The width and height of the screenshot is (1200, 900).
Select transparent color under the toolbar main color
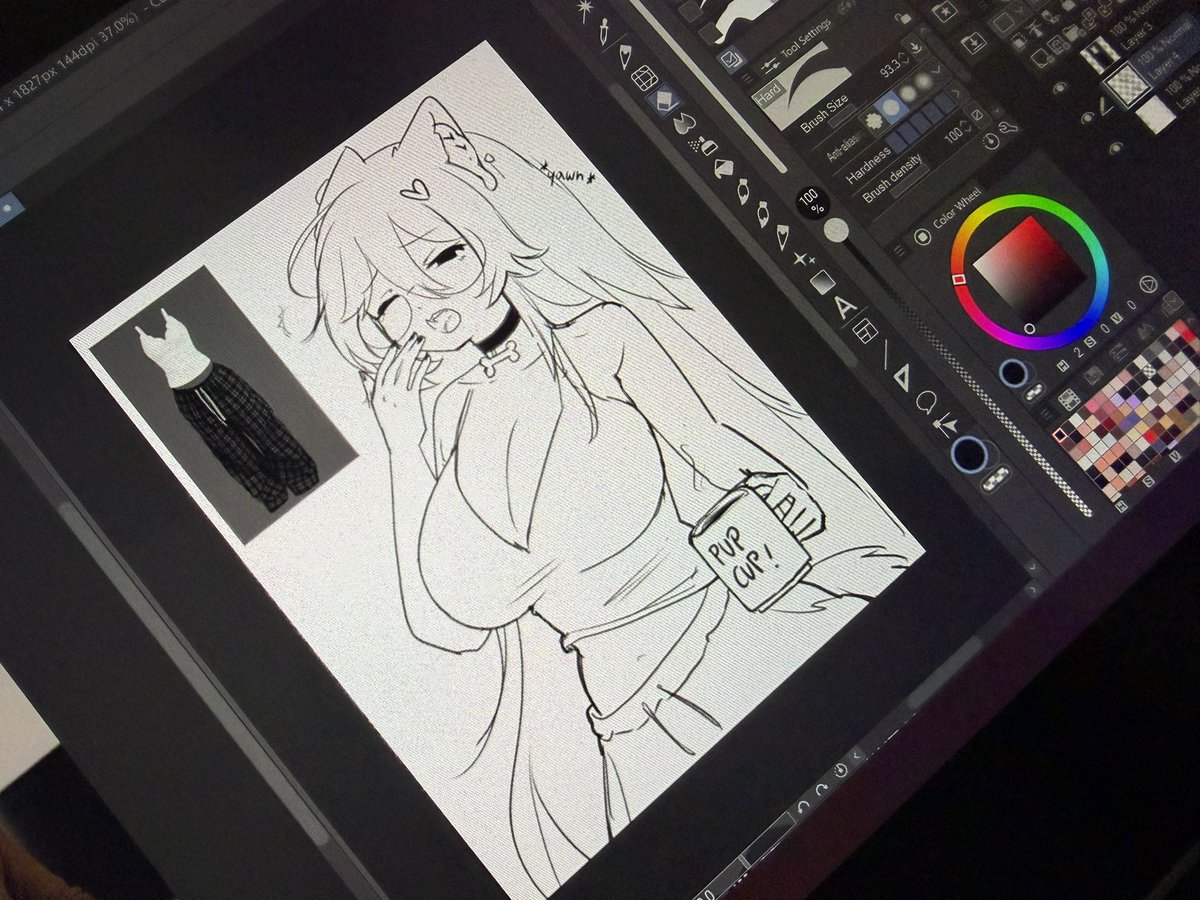(994, 476)
